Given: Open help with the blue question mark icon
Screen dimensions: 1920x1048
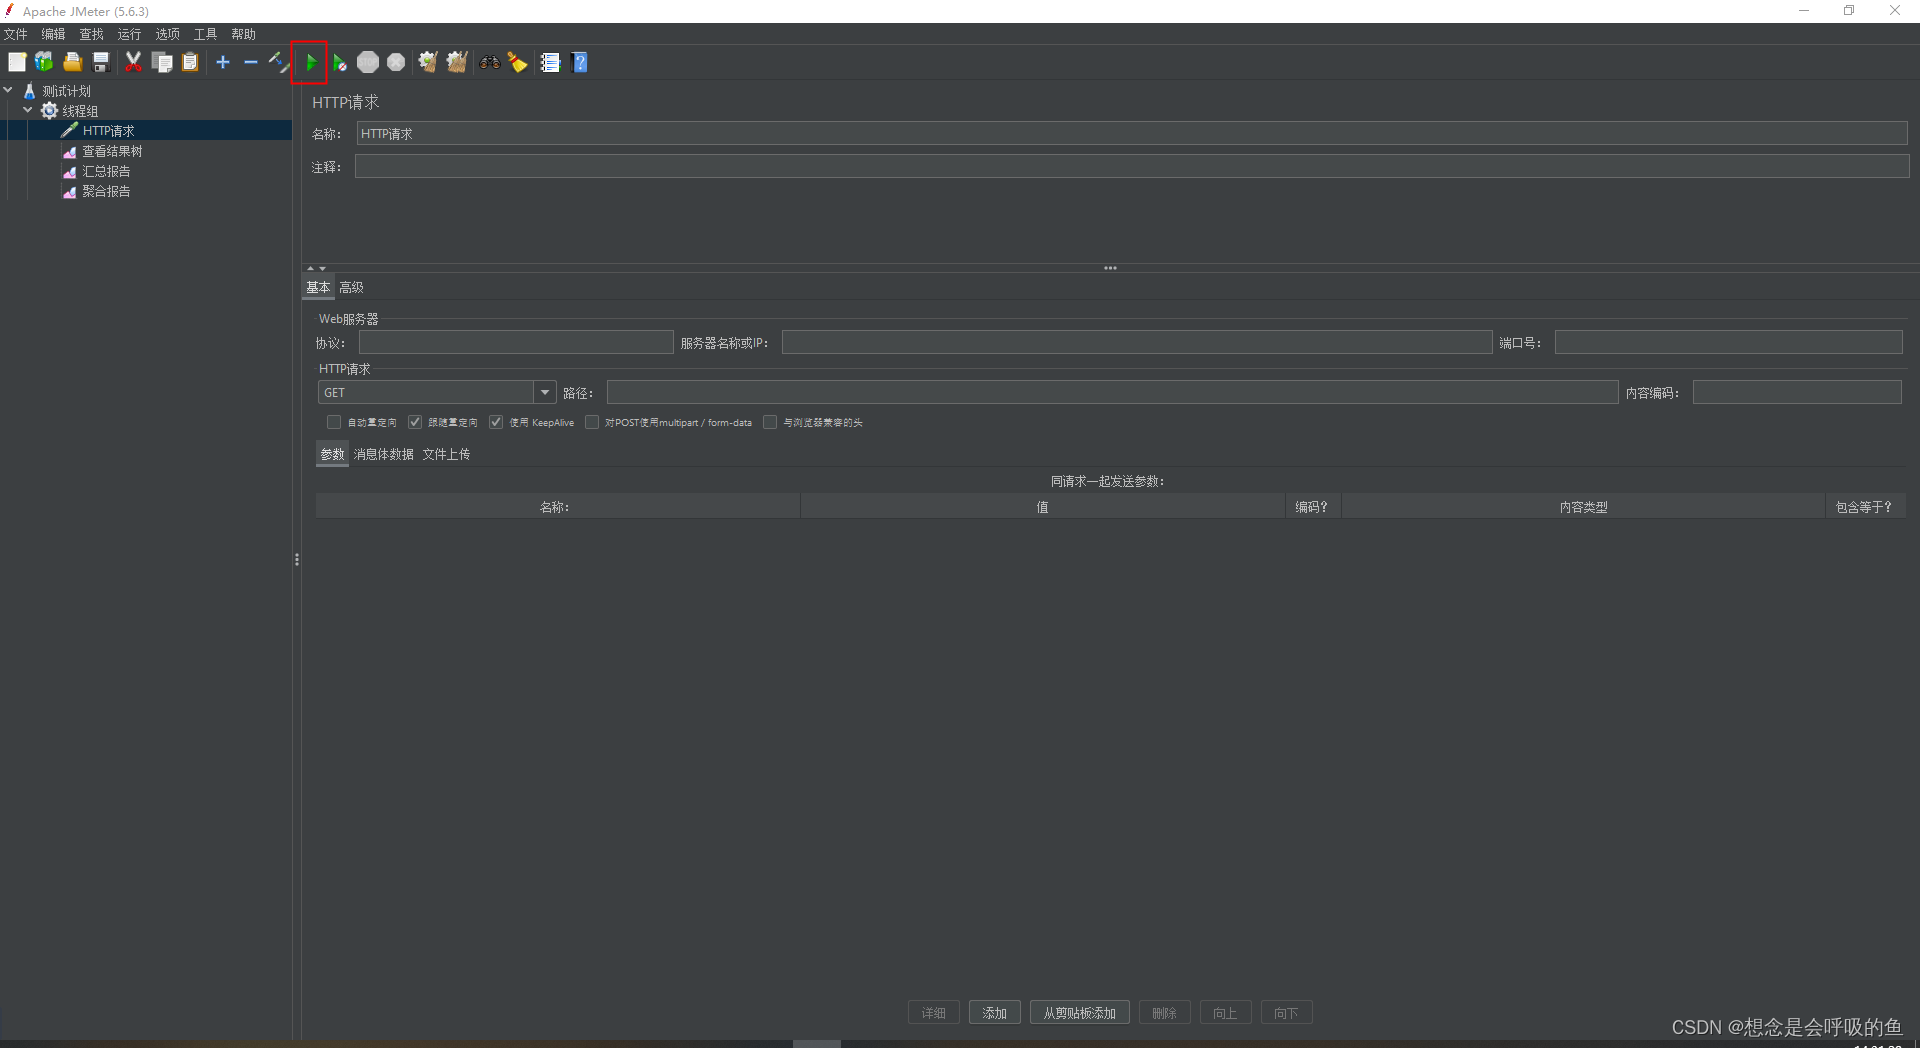Looking at the screenshot, I should [579, 62].
